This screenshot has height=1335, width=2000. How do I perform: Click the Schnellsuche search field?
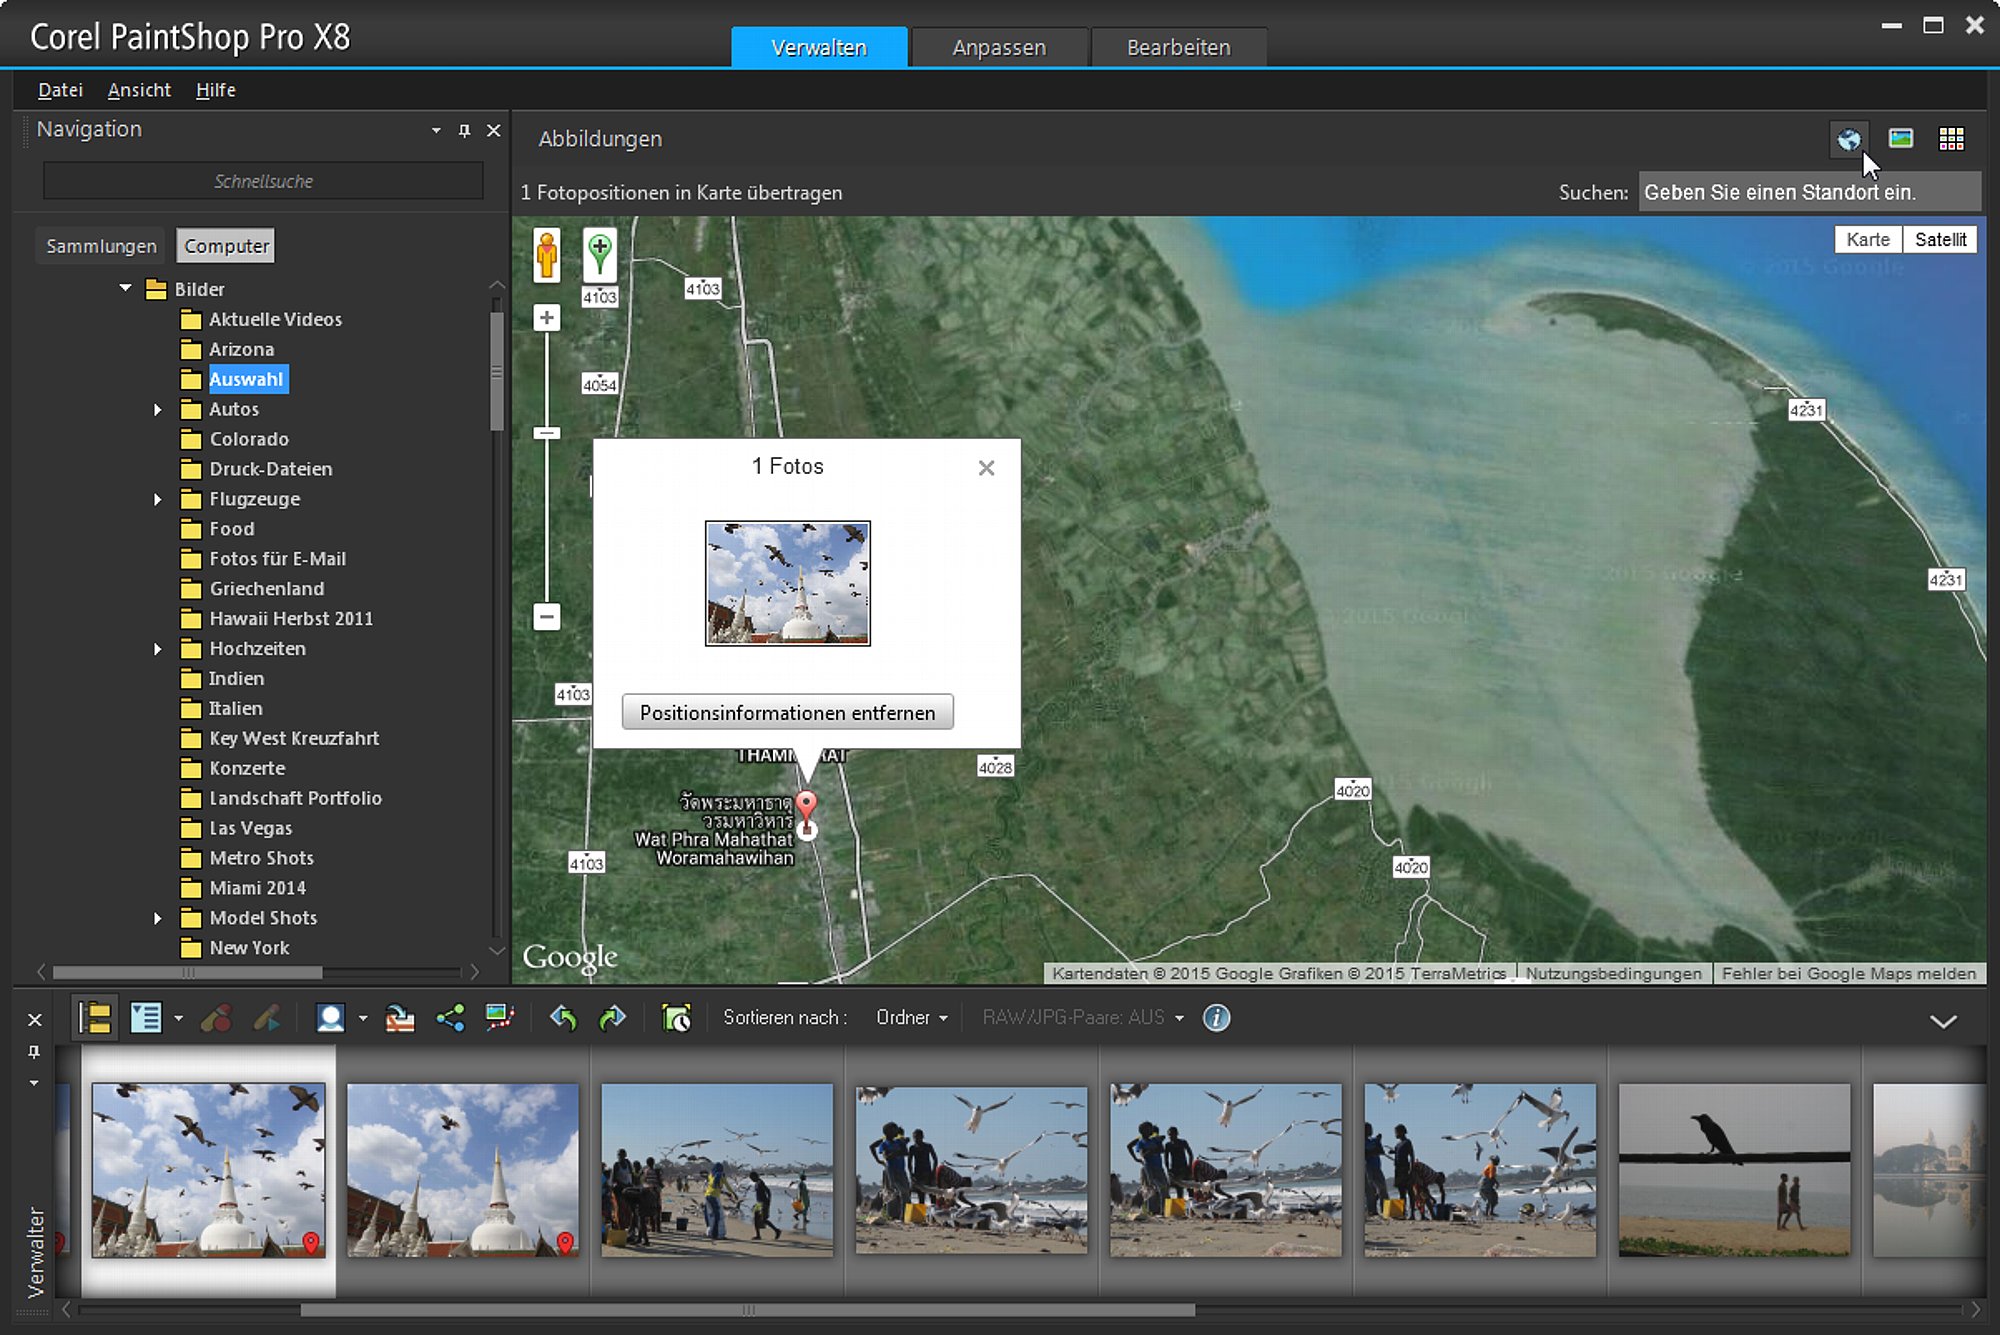[263, 181]
